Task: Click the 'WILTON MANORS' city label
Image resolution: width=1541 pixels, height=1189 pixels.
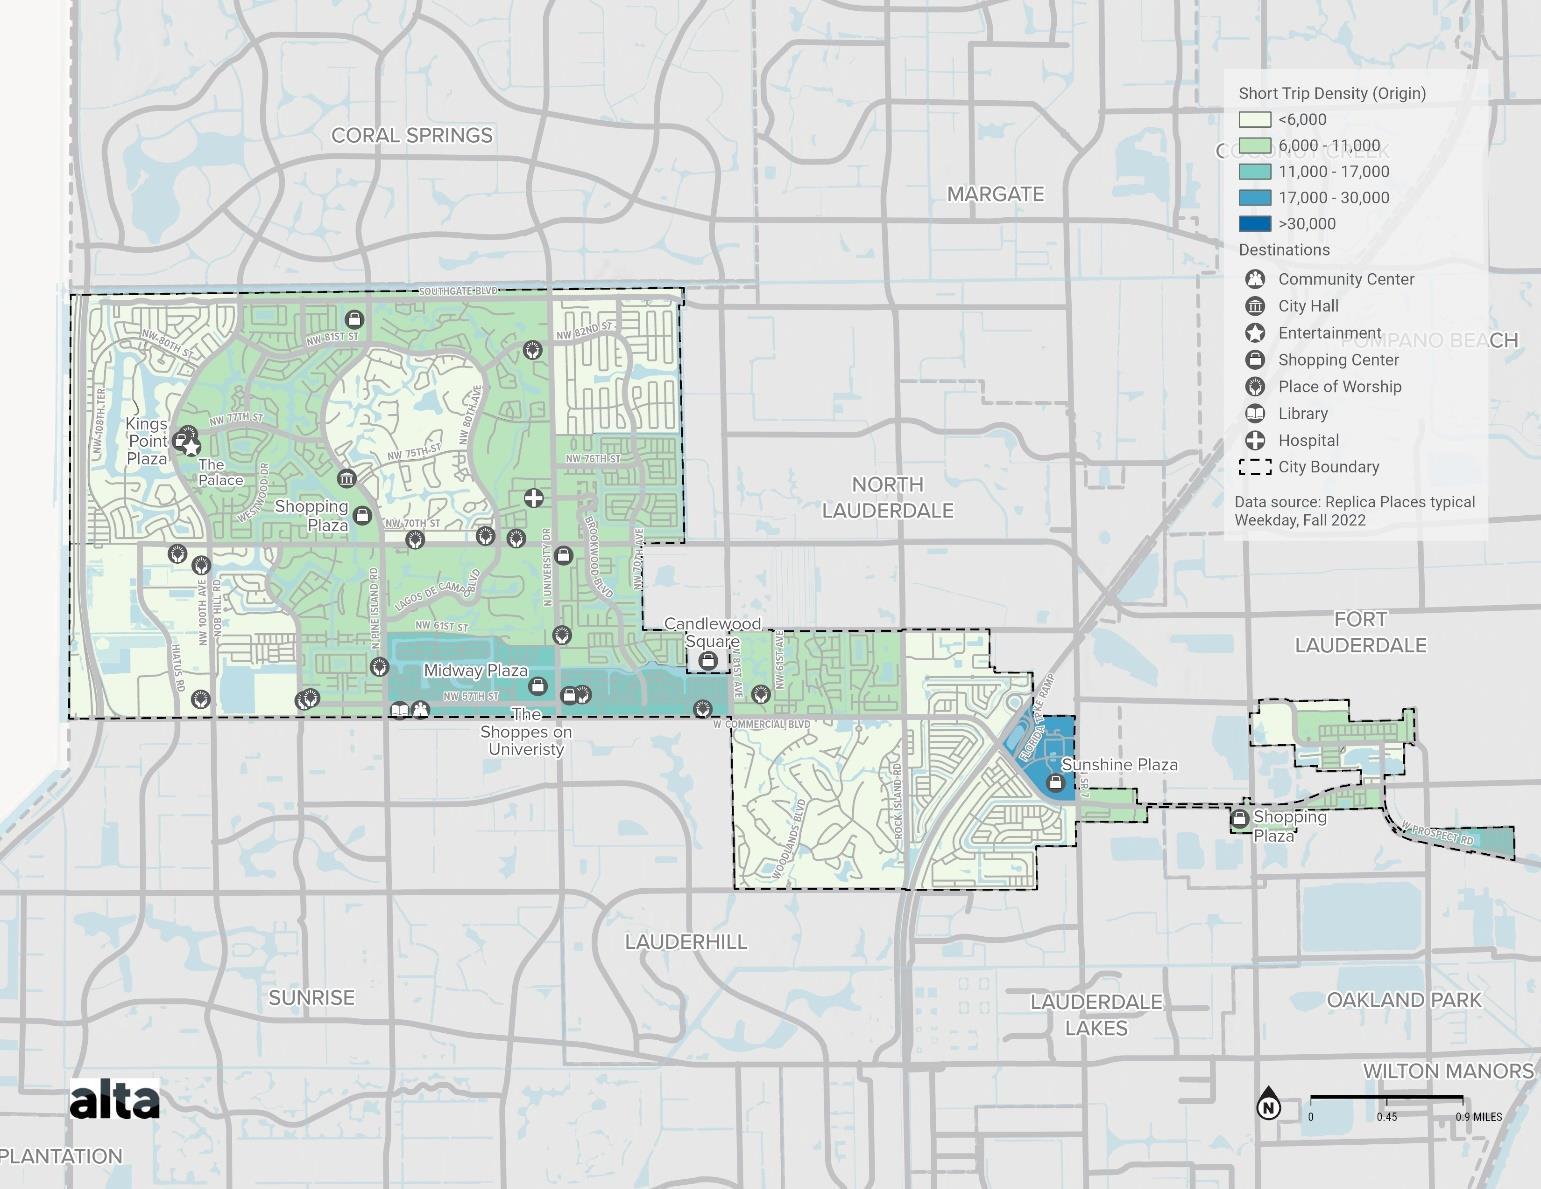Action: coord(1448,1071)
